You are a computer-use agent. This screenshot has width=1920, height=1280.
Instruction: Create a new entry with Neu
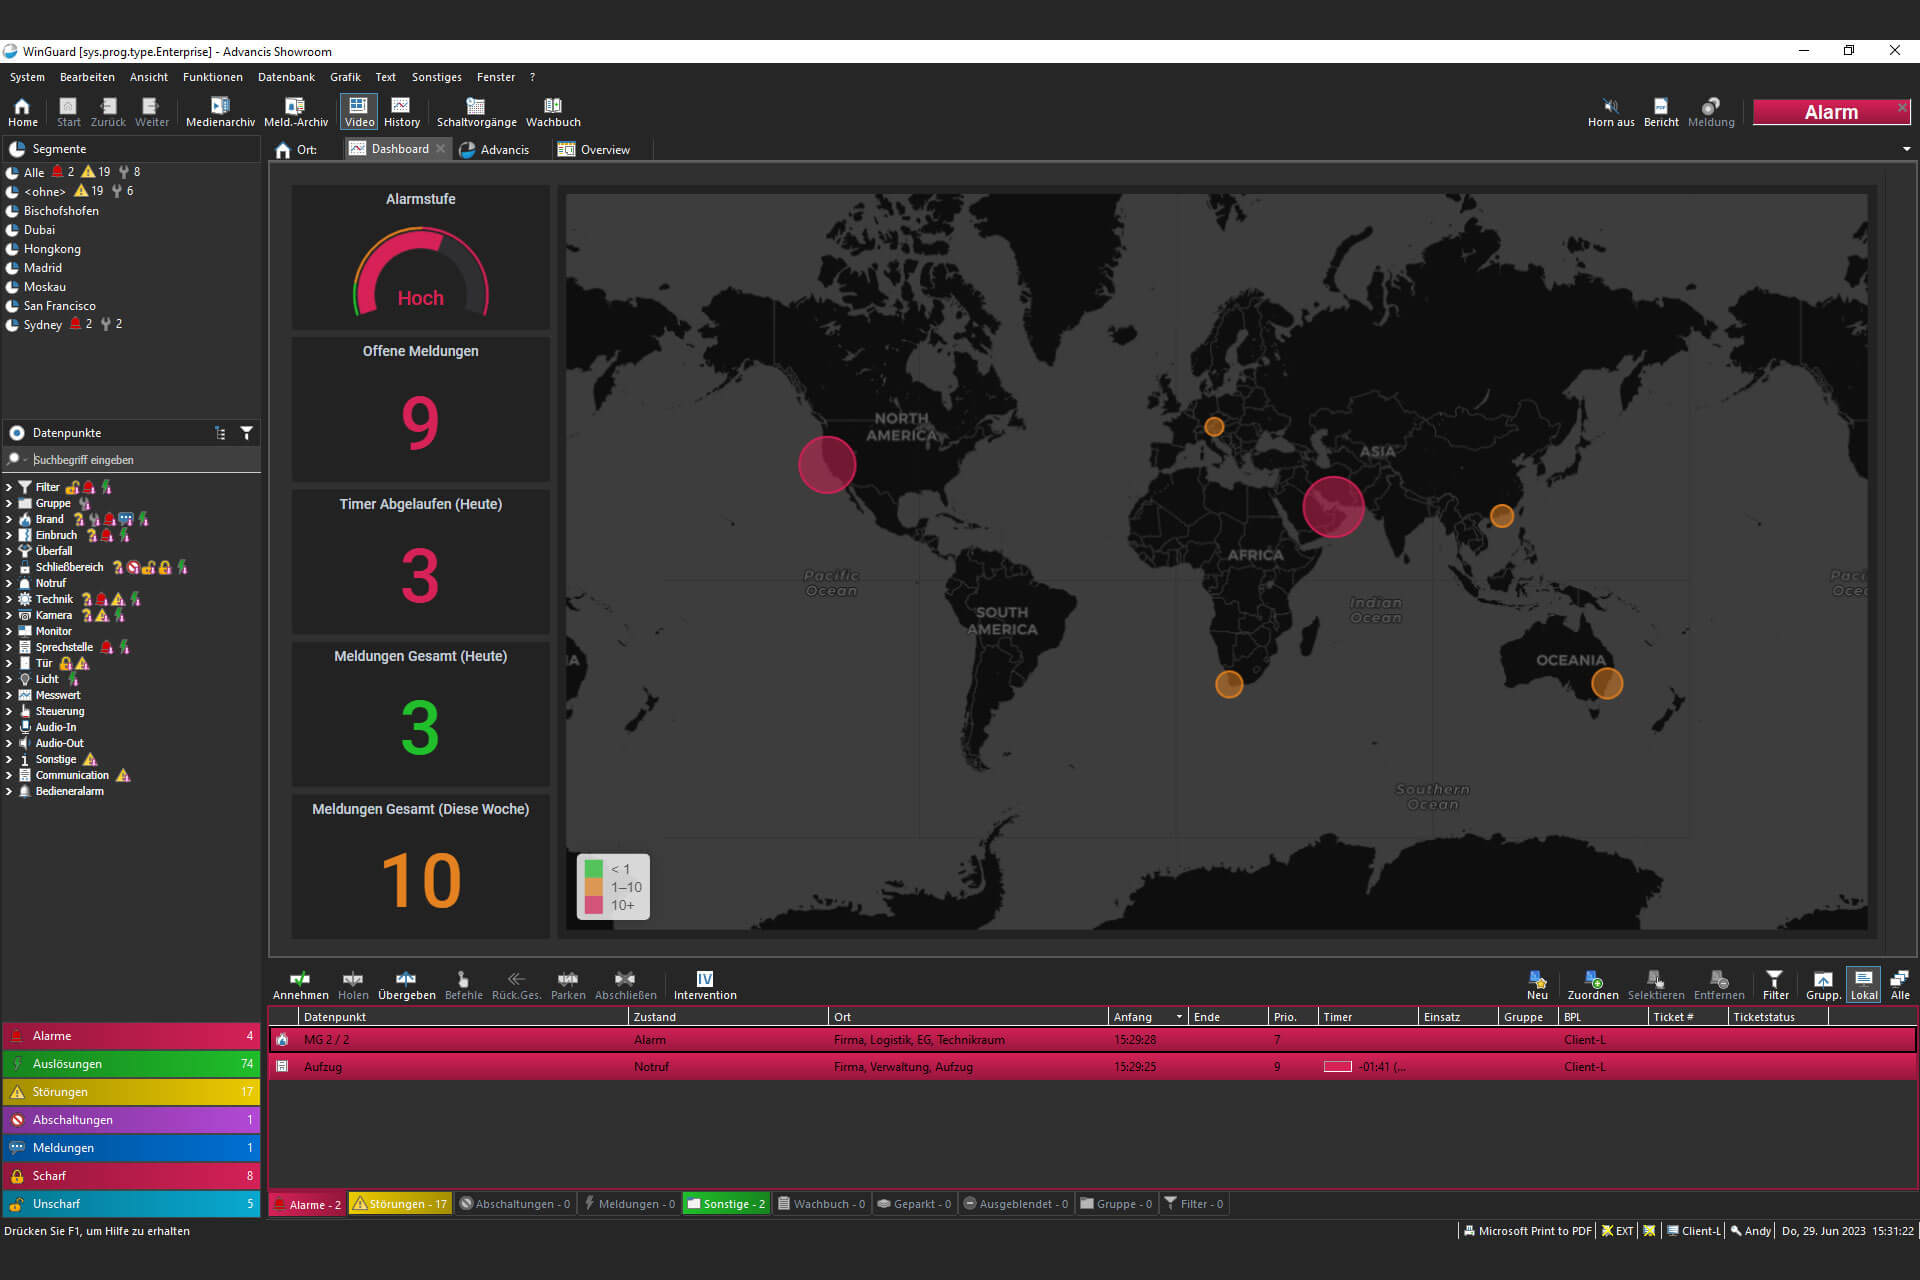tap(1537, 985)
